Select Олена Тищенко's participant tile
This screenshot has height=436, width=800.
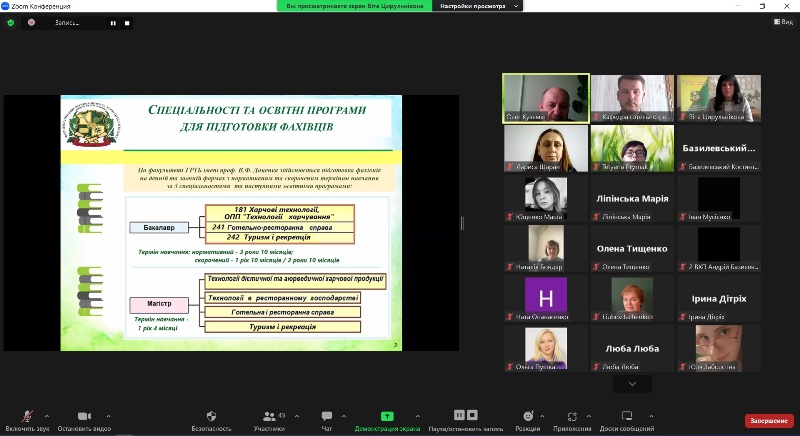632,247
